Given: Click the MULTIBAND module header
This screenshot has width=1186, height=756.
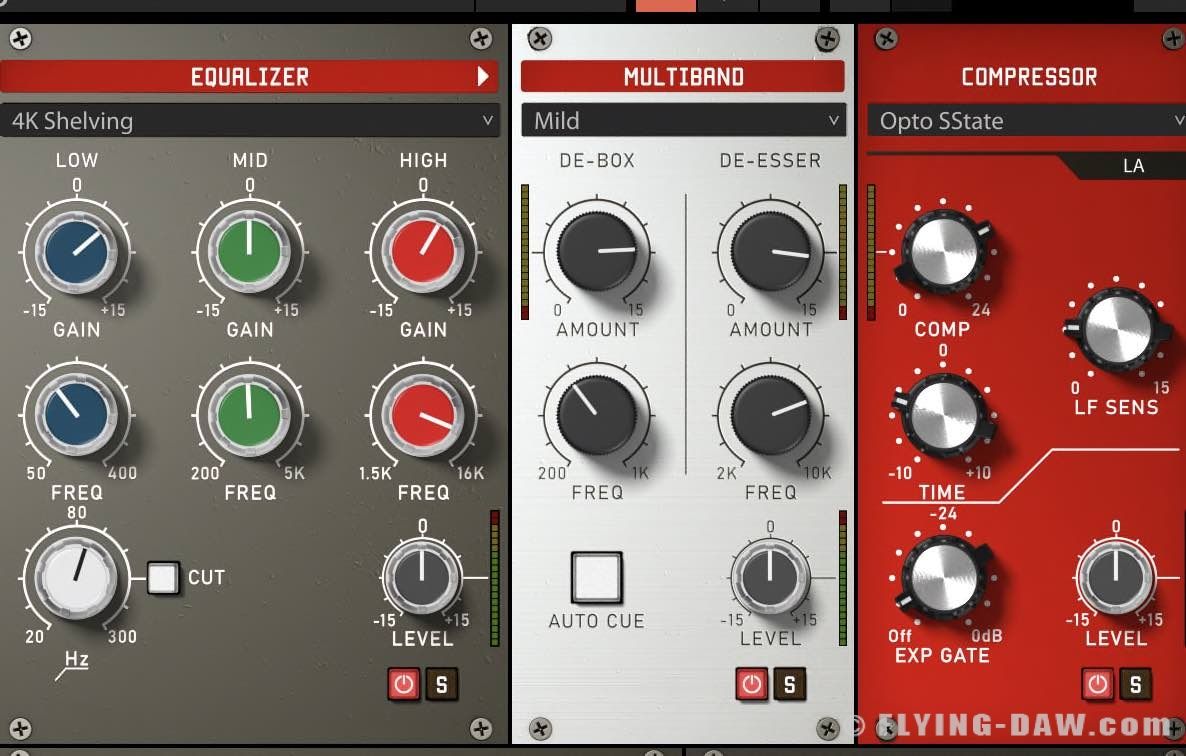Looking at the screenshot, I should point(683,77).
